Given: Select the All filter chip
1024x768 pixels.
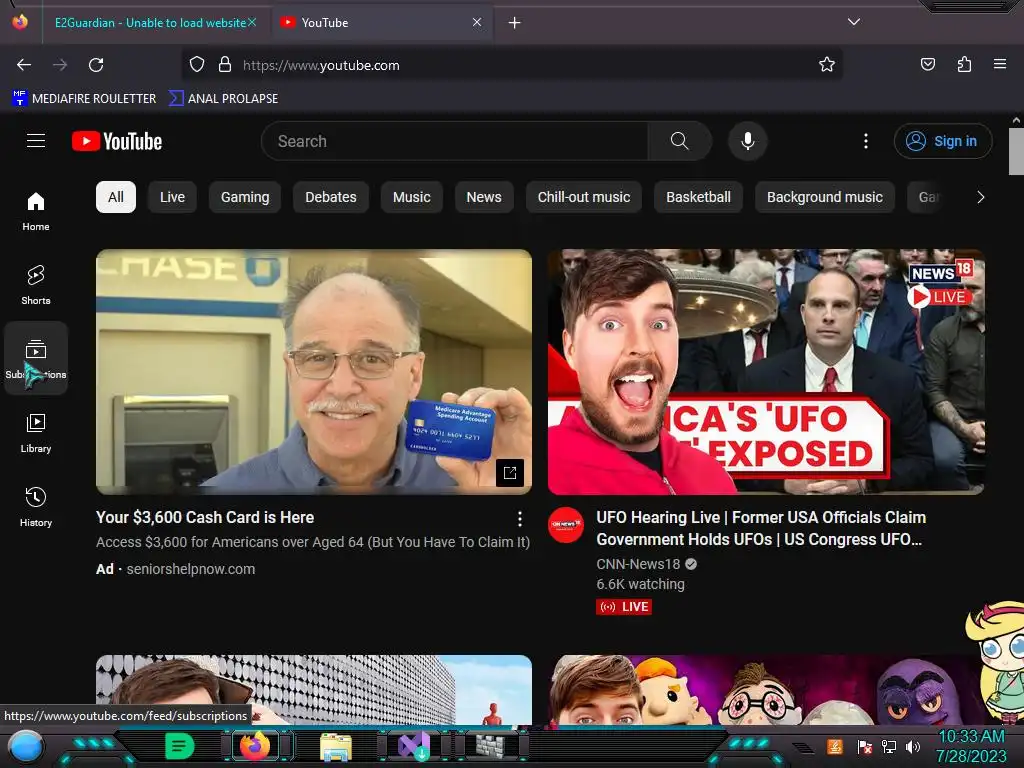Looking at the screenshot, I should [x=116, y=197].
